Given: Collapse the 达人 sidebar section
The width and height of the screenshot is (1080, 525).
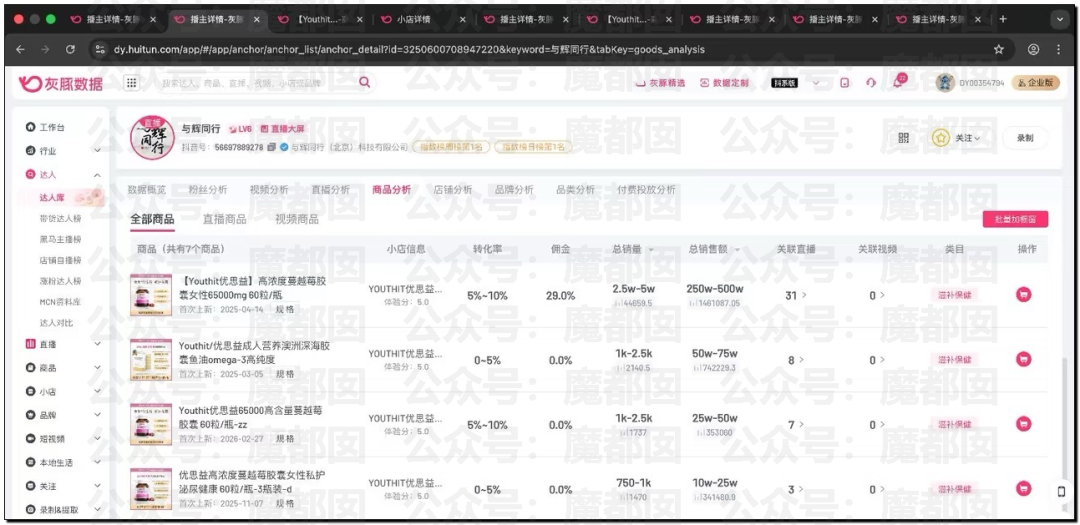Looking at the screenshot, I should [x=97, y=175].
